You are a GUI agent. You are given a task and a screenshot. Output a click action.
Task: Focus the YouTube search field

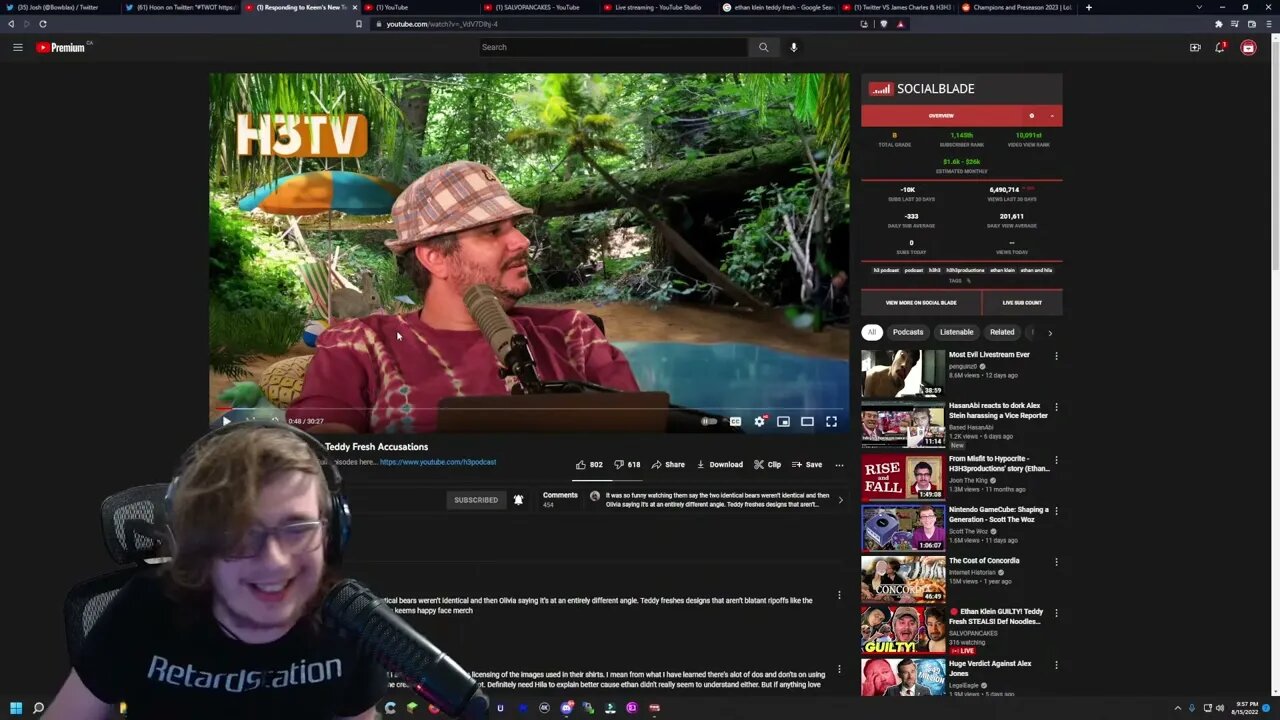click(x=612, y=47)
